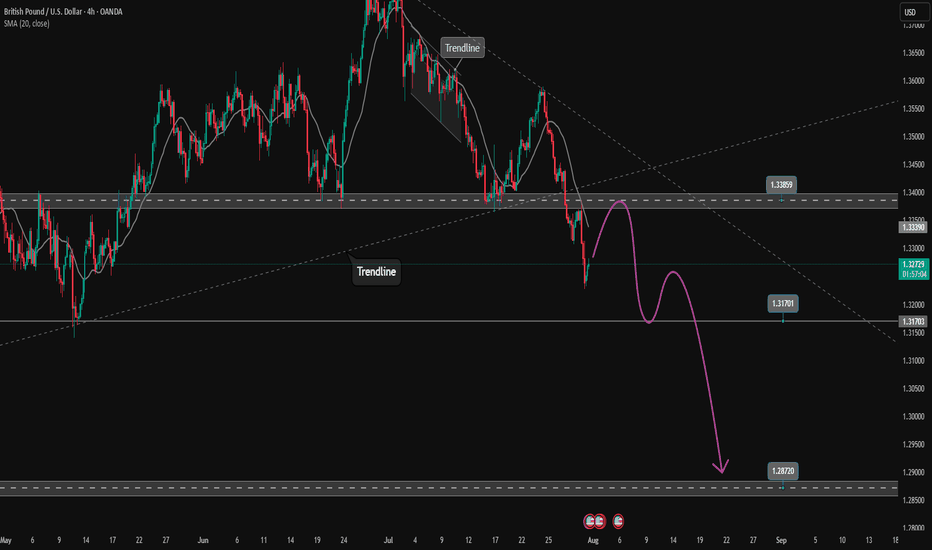Open the middle economic event flag of the three
This screenshot has height=550, width=932.
coord(599,521)
